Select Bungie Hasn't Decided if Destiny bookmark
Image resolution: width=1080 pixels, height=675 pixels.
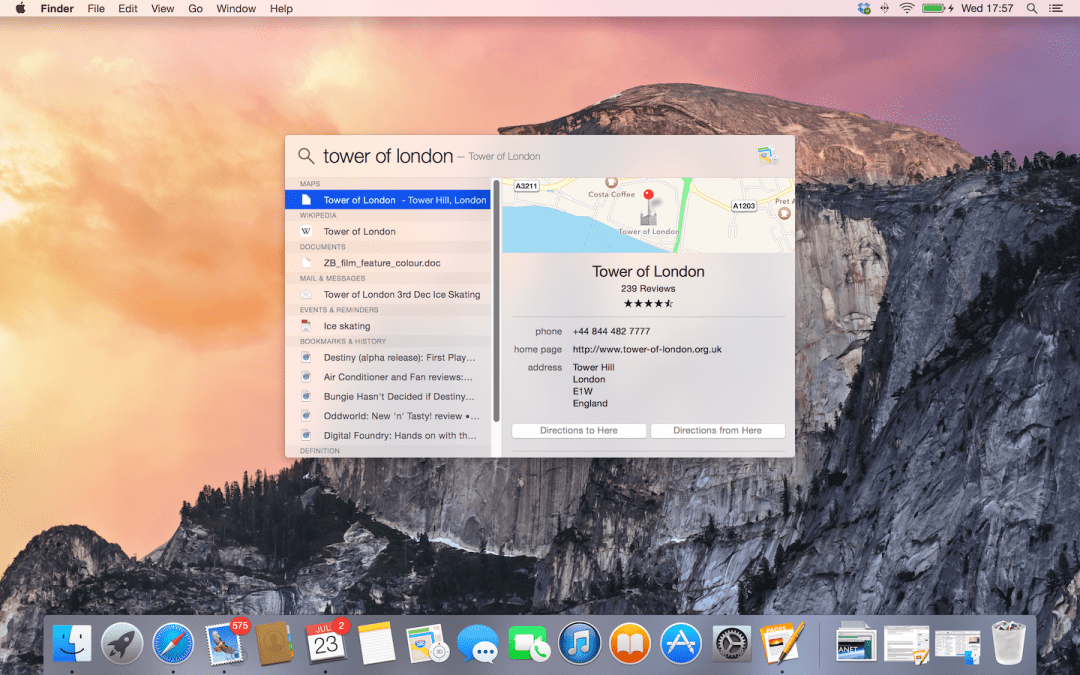[388, 396]
